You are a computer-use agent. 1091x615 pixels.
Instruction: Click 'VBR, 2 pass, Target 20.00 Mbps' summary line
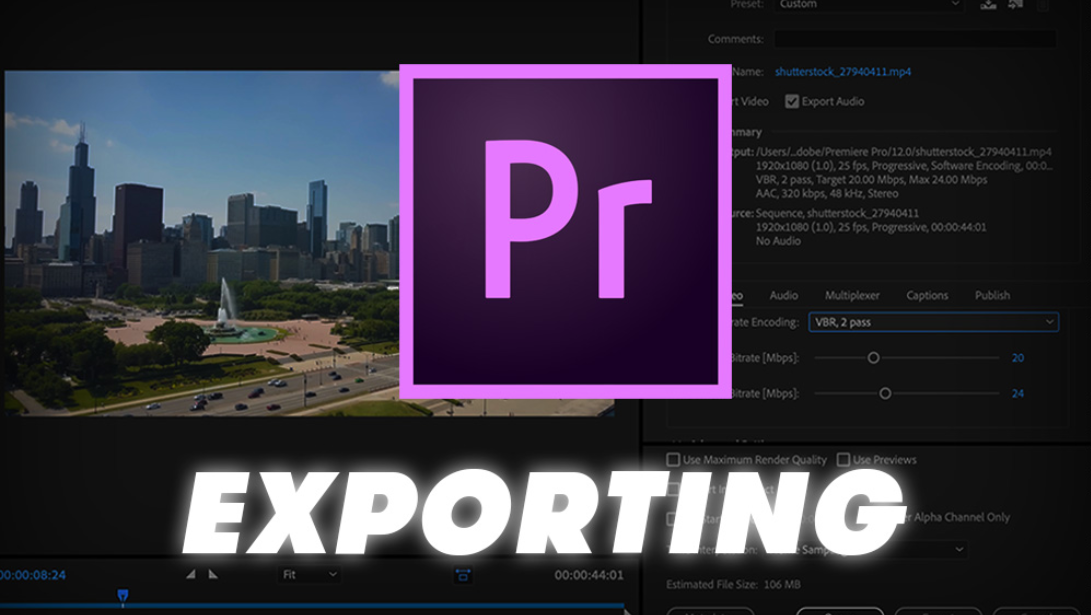tap(871, 179)
